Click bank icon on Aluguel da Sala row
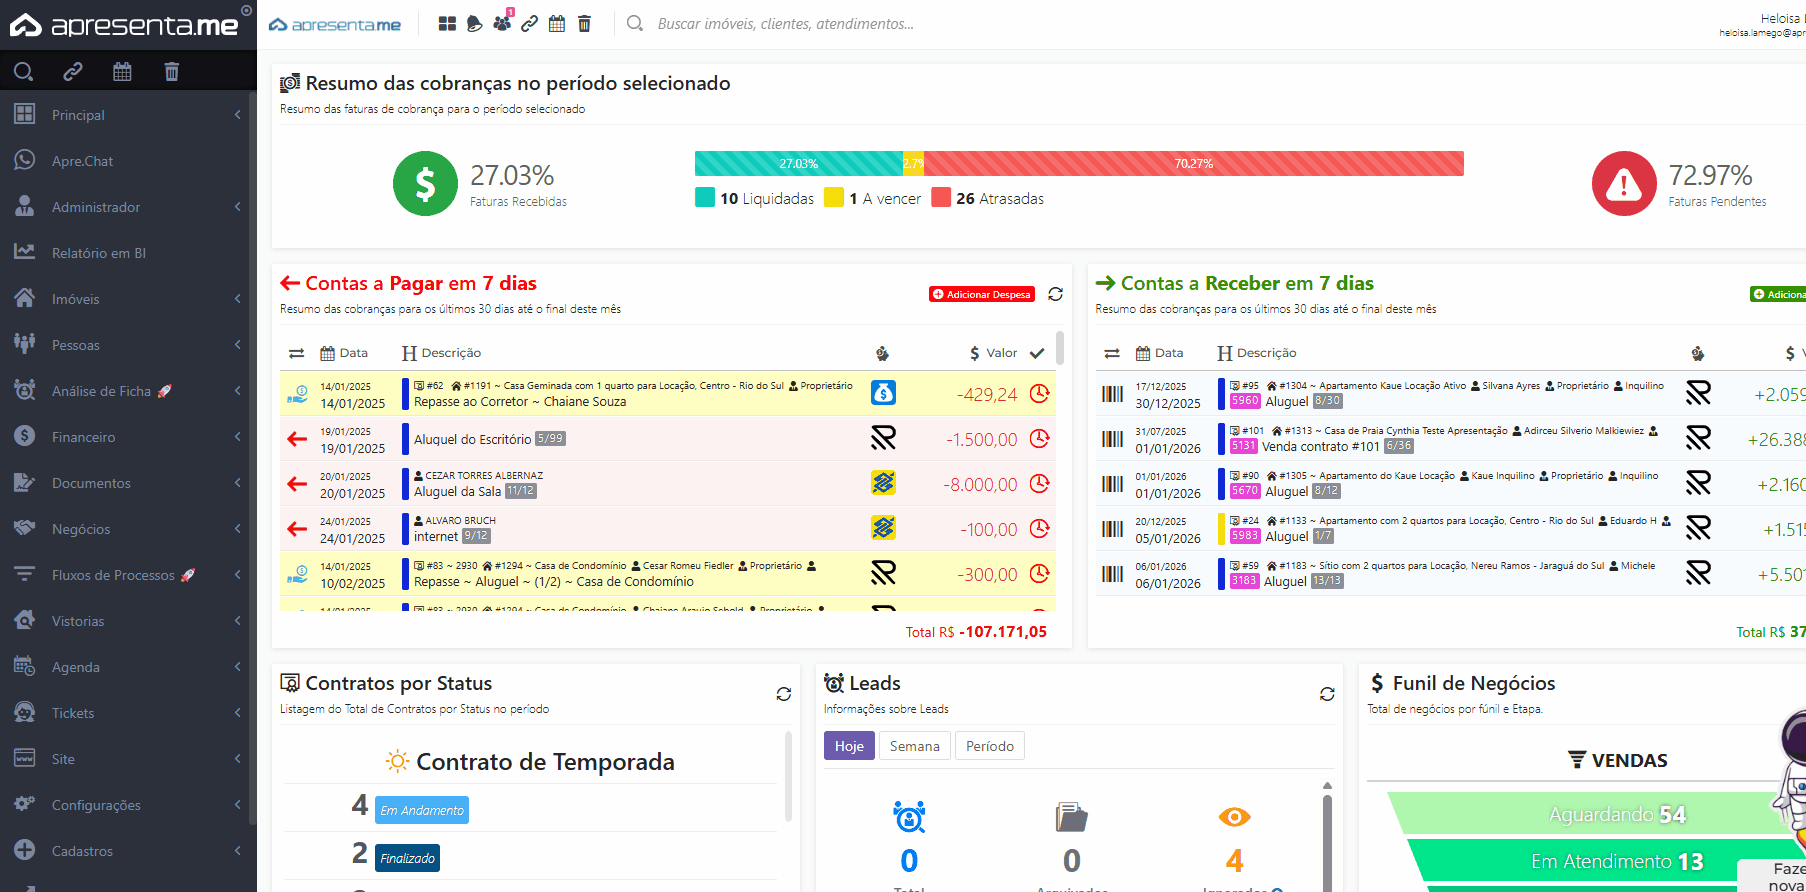The width and height of the screenshot is (1806, 892). [x=883, y=483]
